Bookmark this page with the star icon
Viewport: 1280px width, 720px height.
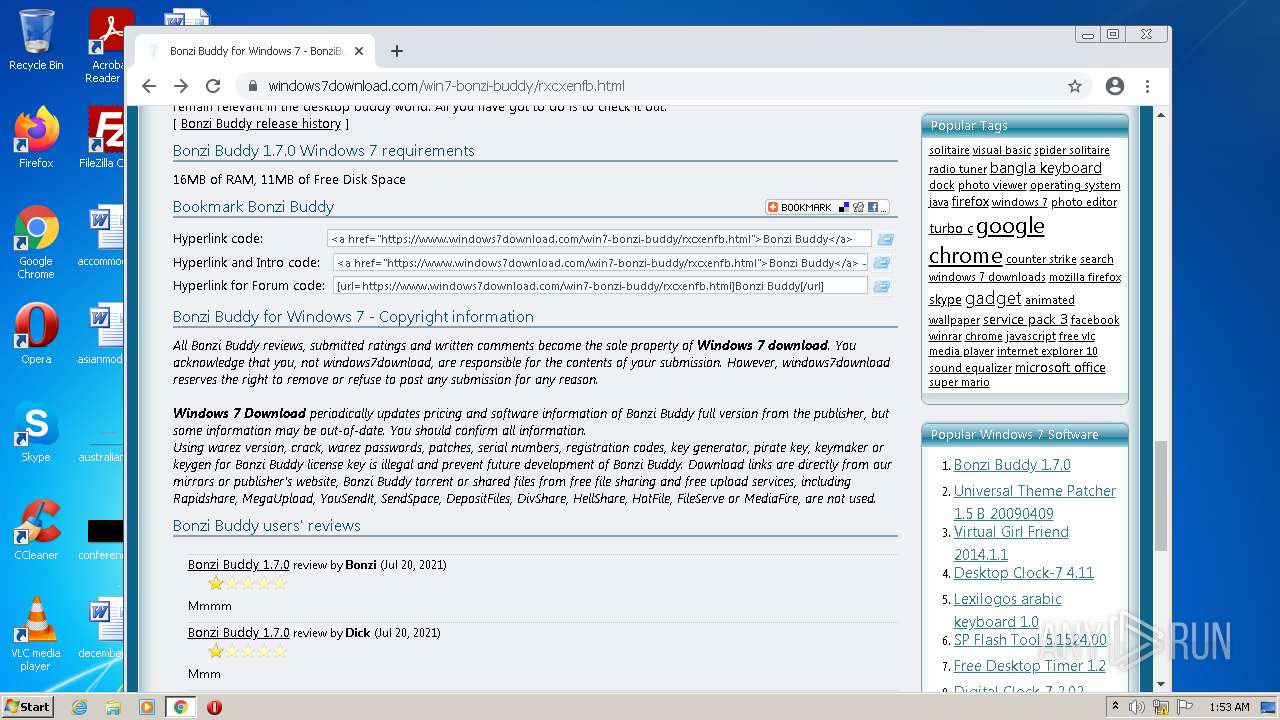[1075, 86]
